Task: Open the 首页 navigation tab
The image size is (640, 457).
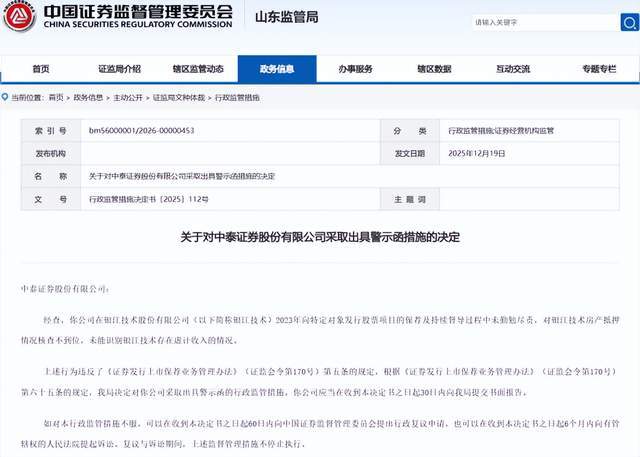Action: coord(41,69)
